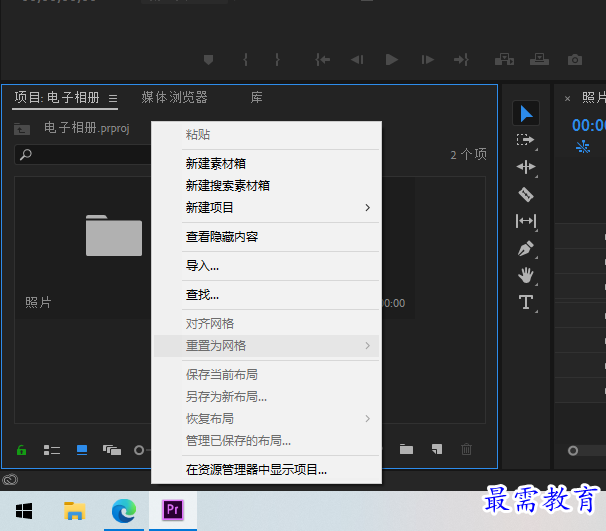Go up one bin level icon

point(22,129)
